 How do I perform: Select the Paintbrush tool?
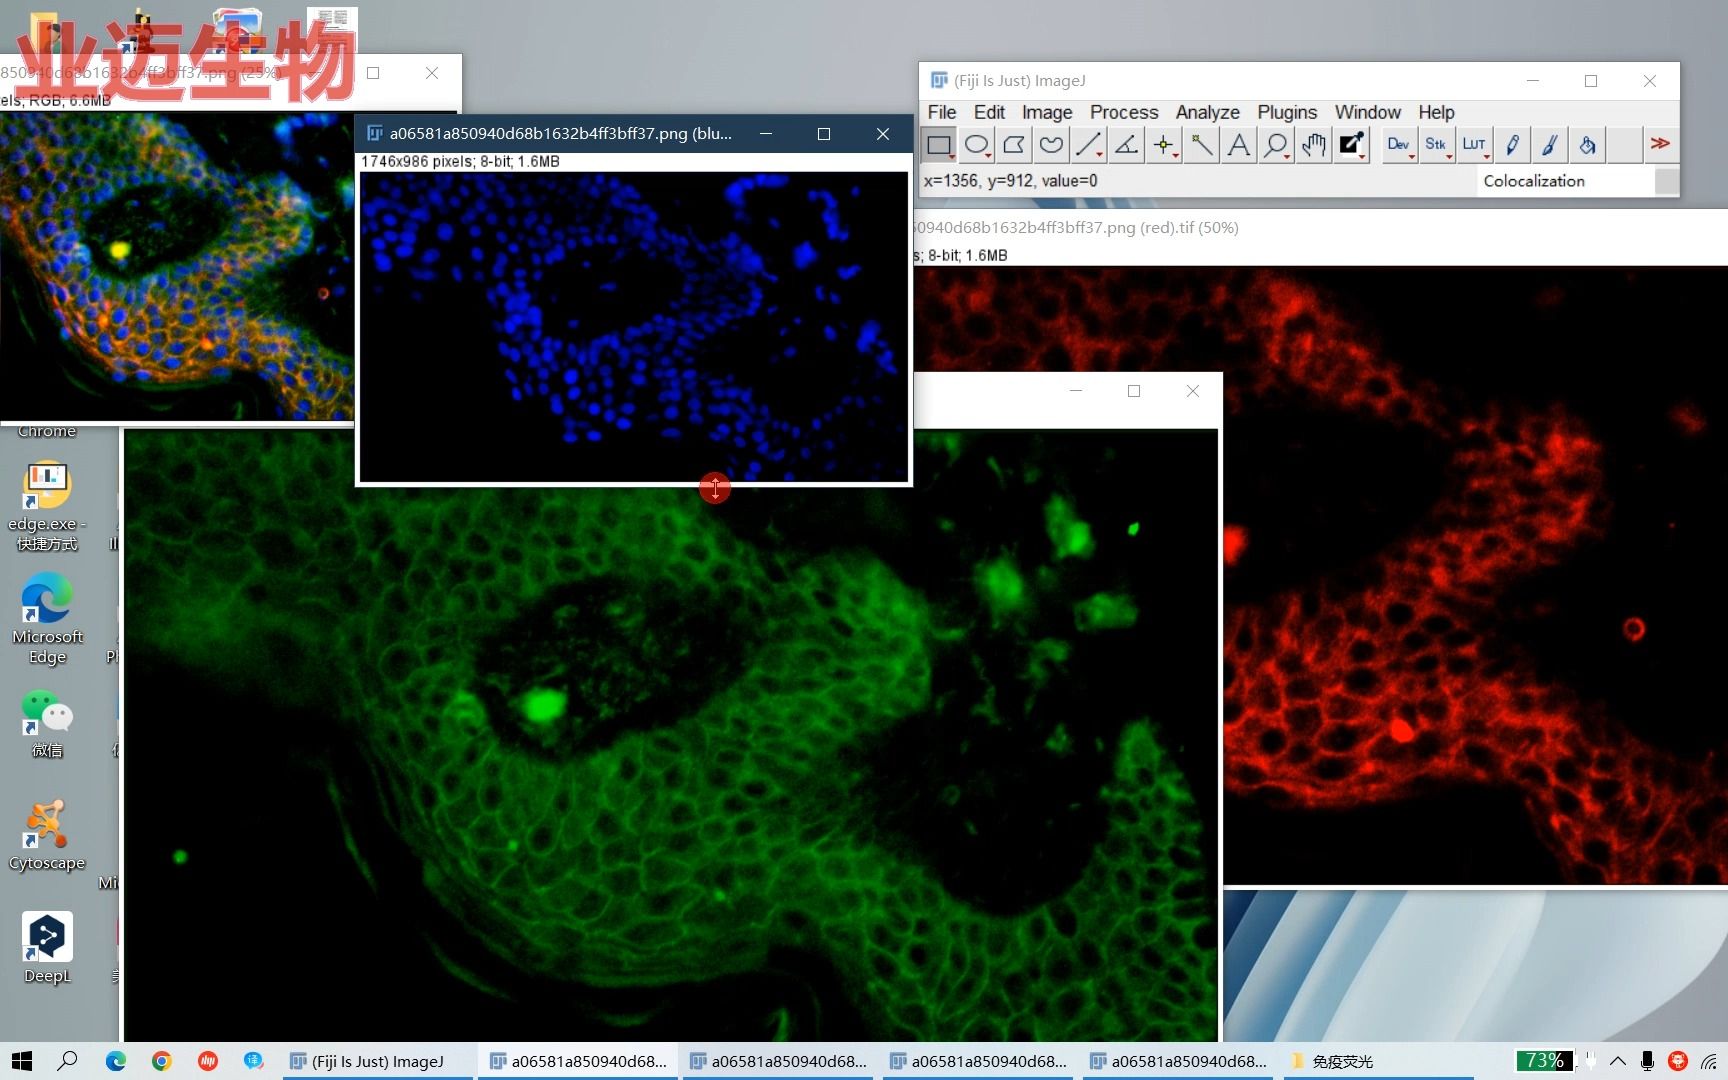coord(1549,145)
